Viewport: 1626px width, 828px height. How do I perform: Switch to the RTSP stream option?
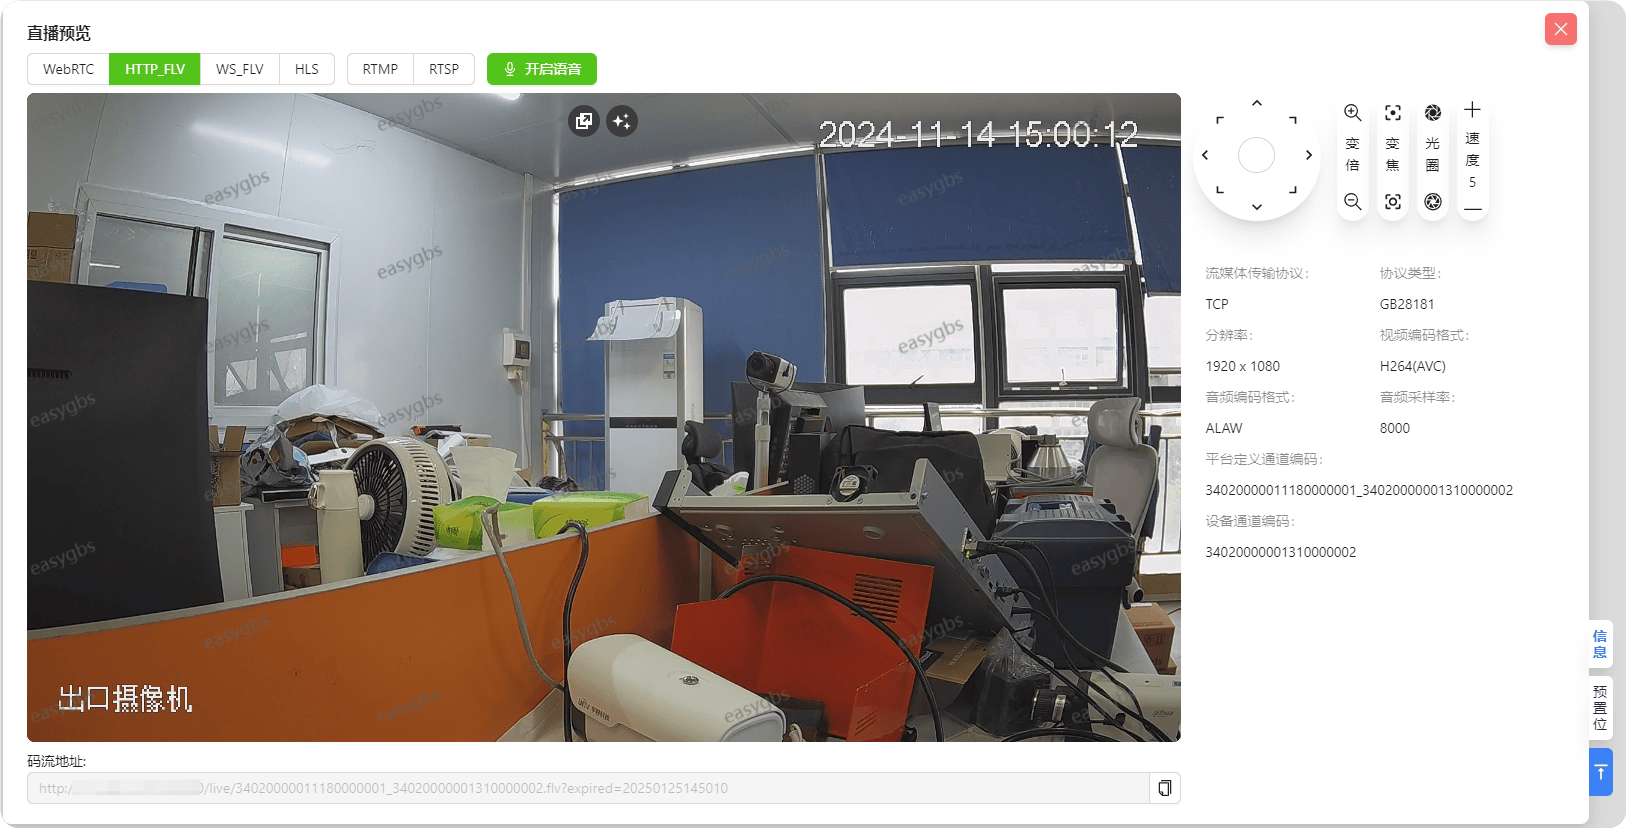click(443, 69)
